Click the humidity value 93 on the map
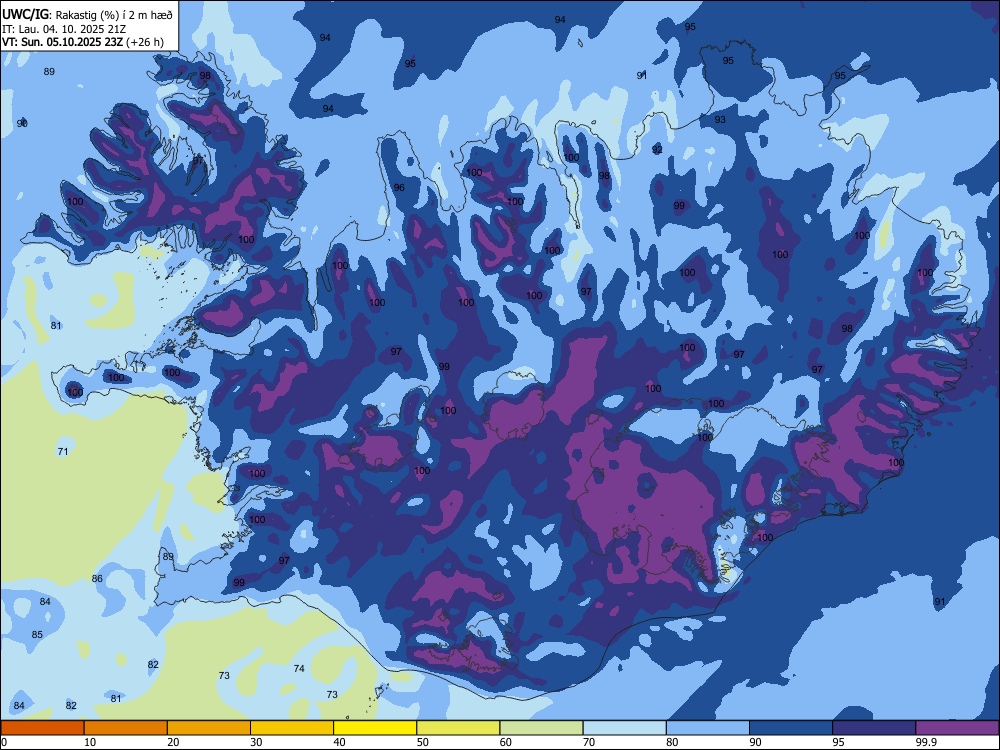This screenshot has width=1000, height=750. [720, 120]
